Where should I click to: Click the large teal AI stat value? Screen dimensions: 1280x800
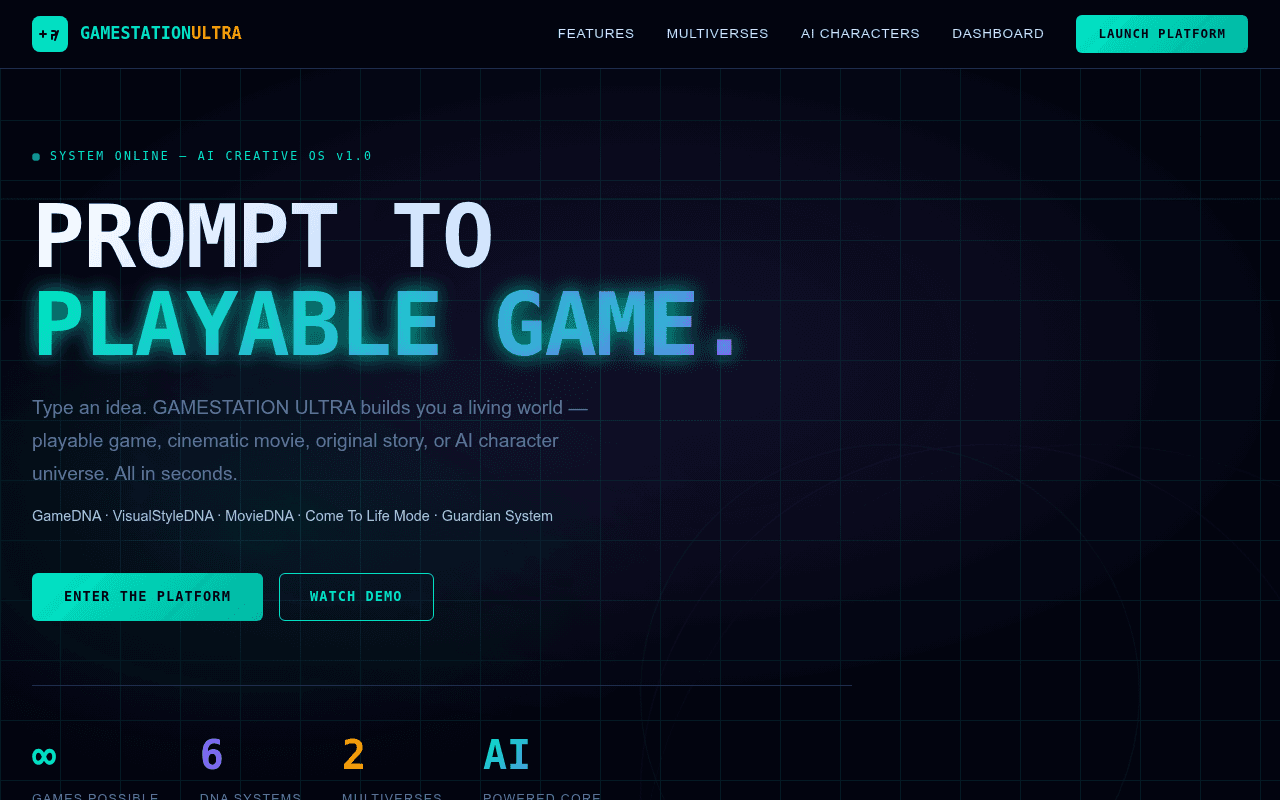(x=506, y=756)
